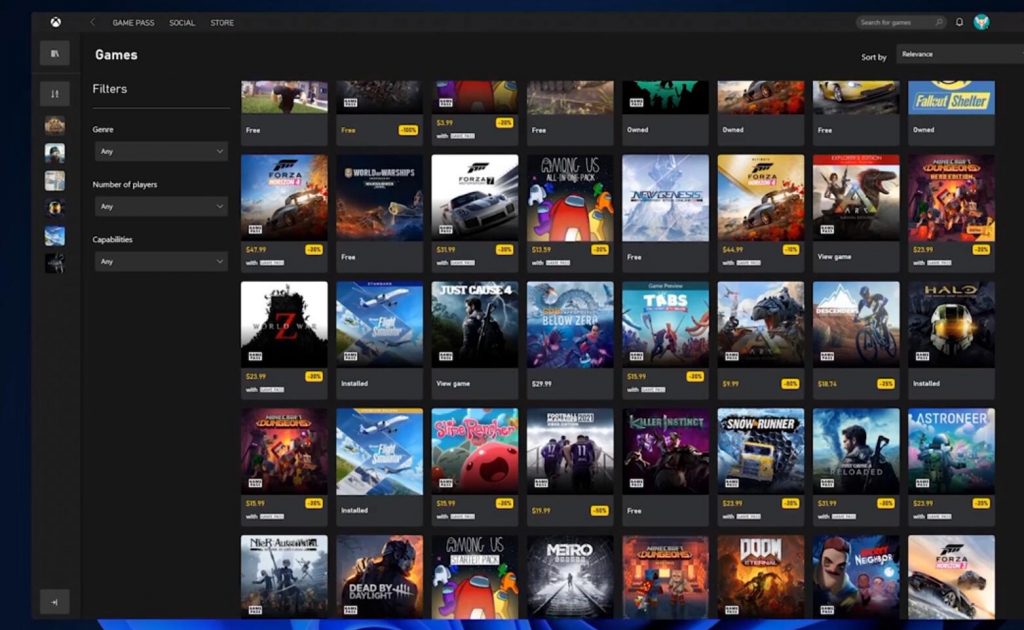Expand the Genre filter dropdown

click(161, 151)
